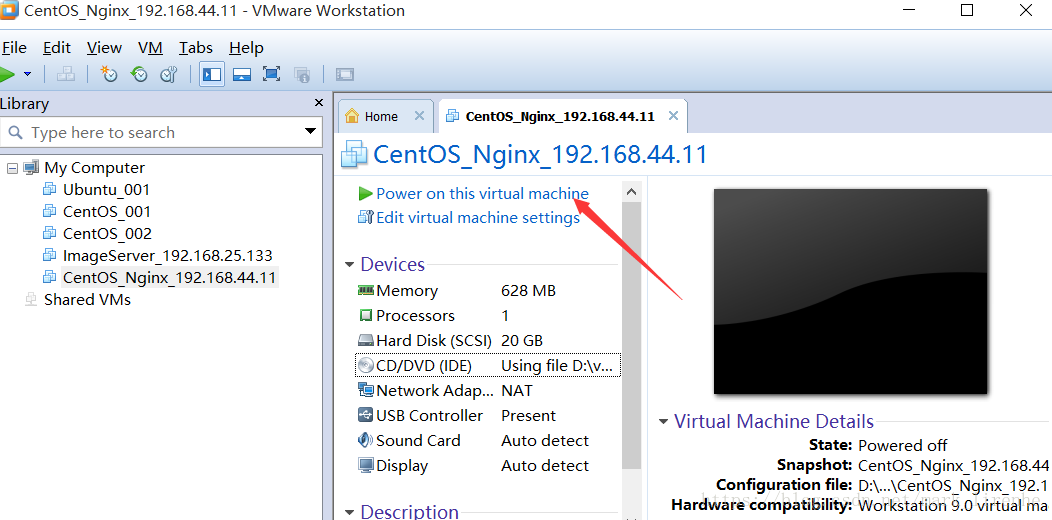Click the sound card speaker icon
The width and height of the screenshot is (1052, 520).
click(366, 440)
